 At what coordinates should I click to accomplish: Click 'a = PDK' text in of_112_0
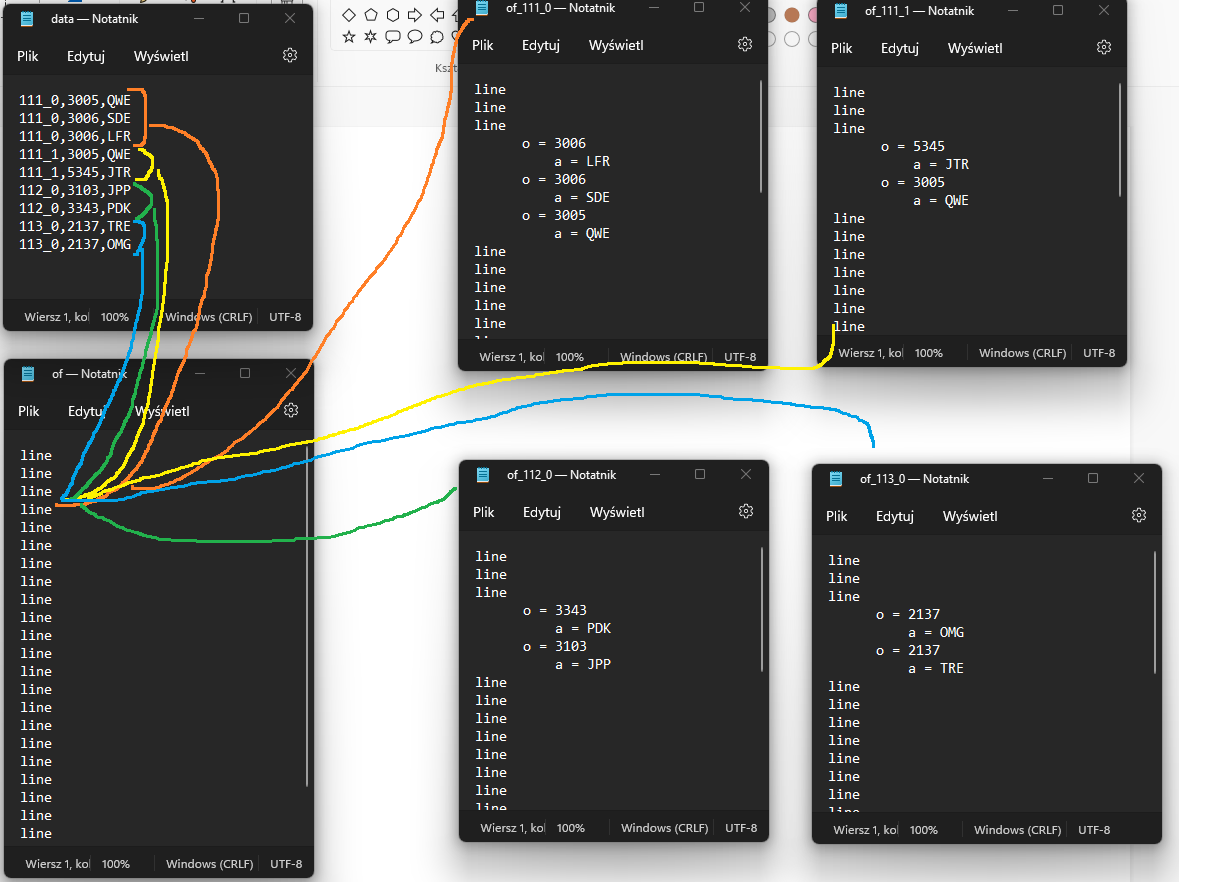583,629
